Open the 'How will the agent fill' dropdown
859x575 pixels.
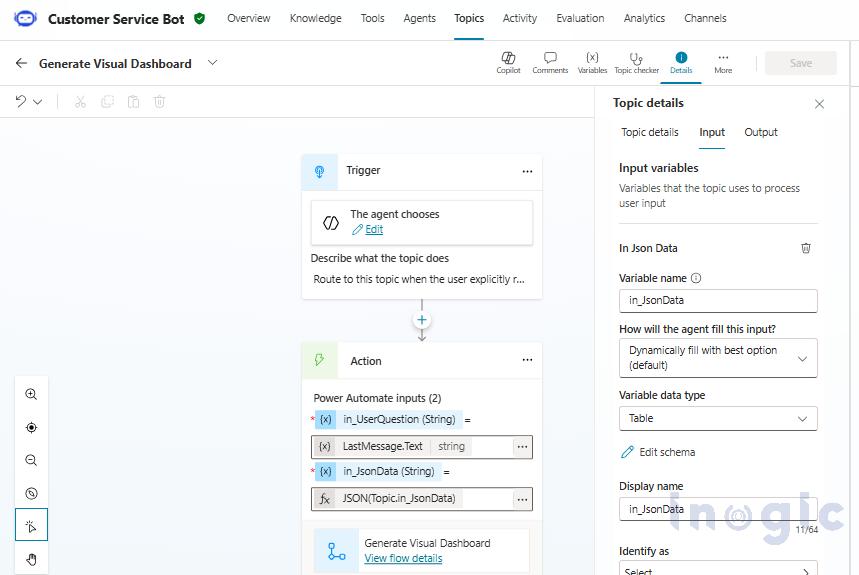(x=718, y=358)
